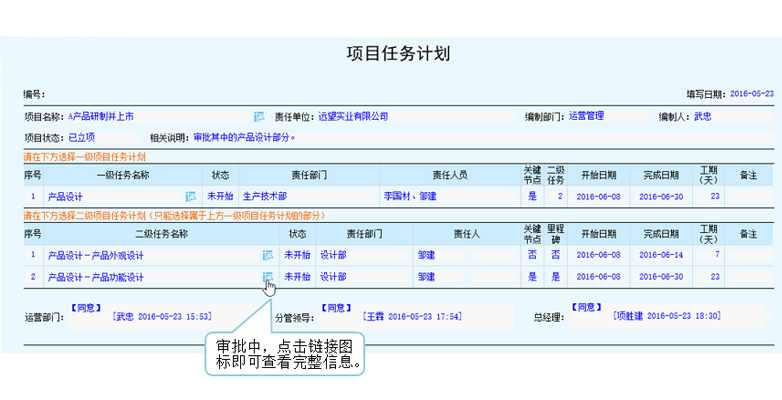Click 运营管理 in the 编制部门 field

586,117
